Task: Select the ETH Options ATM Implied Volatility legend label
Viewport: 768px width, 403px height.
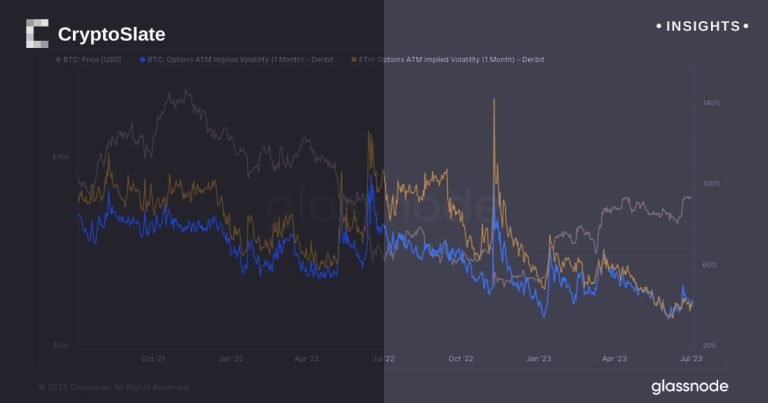Action: (x=452, y=60)
